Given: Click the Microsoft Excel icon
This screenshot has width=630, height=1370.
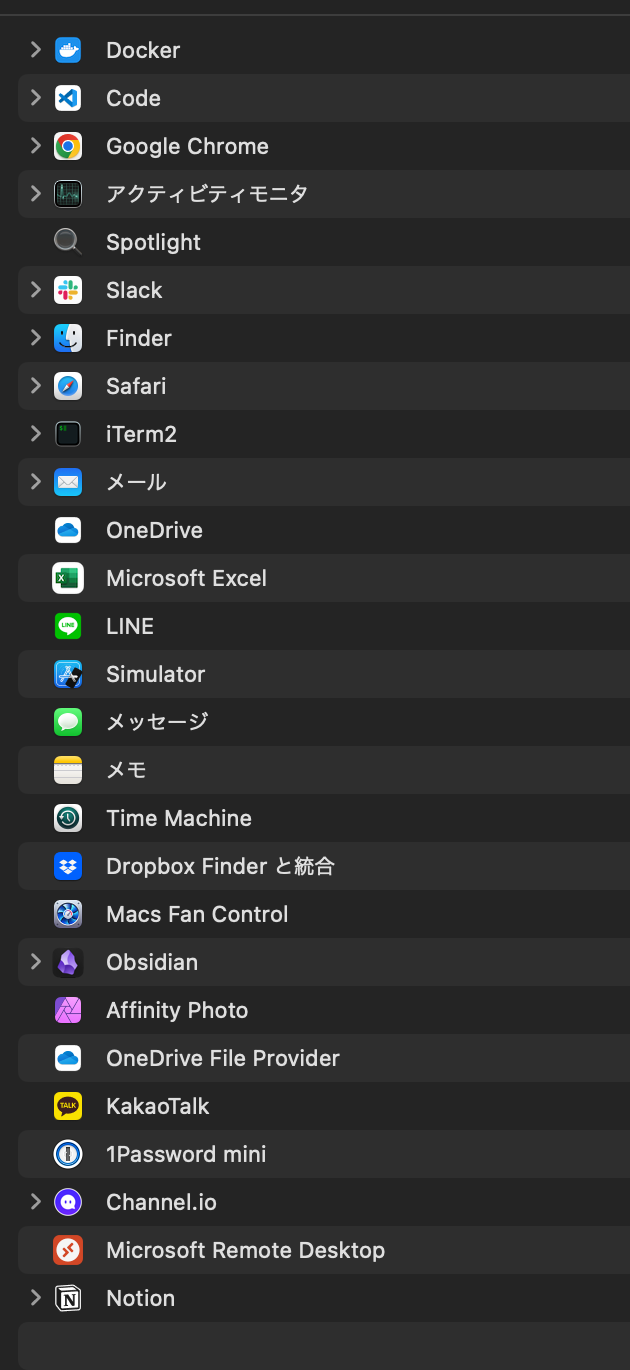Looking at the screenshot, I should point(68,578).
